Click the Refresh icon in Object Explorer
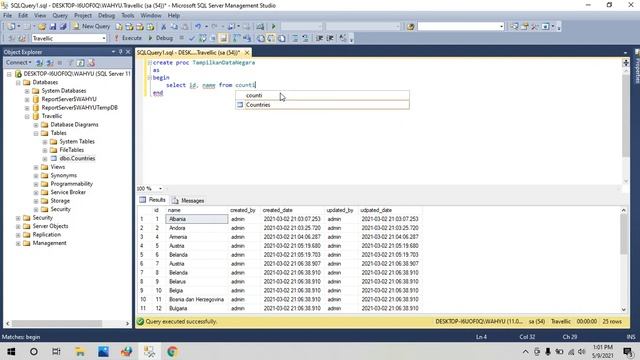 [x=80, y=62]
